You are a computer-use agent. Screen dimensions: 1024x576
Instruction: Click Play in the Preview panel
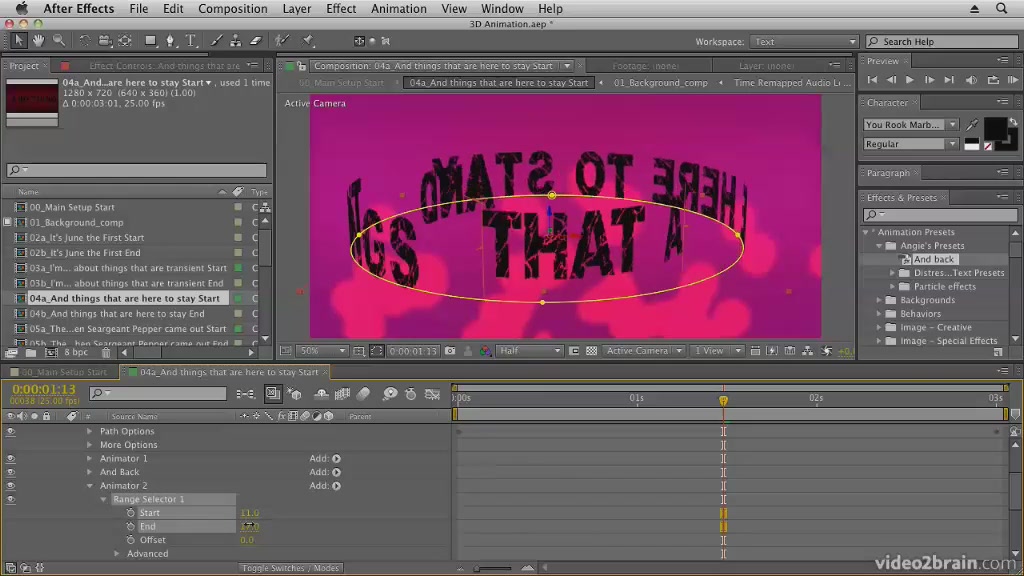[x=910, y=80]
